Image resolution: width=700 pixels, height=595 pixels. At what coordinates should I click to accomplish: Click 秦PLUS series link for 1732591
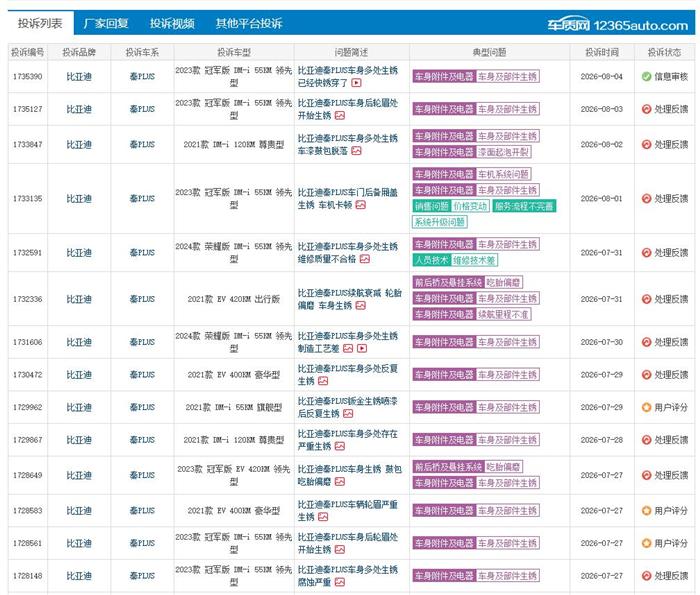coord(142,253)
